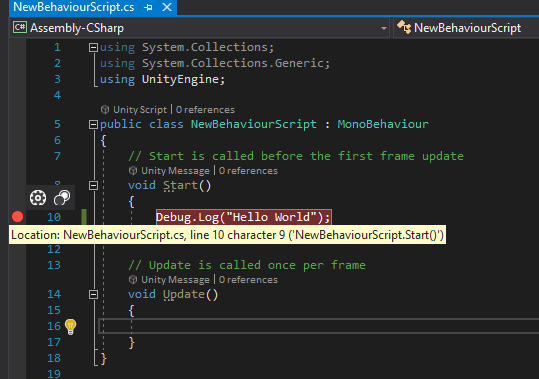Viewport: 539px width, 379px height.
Task: Click line number 18 in the gutter
Action: (x=54, y=358)
